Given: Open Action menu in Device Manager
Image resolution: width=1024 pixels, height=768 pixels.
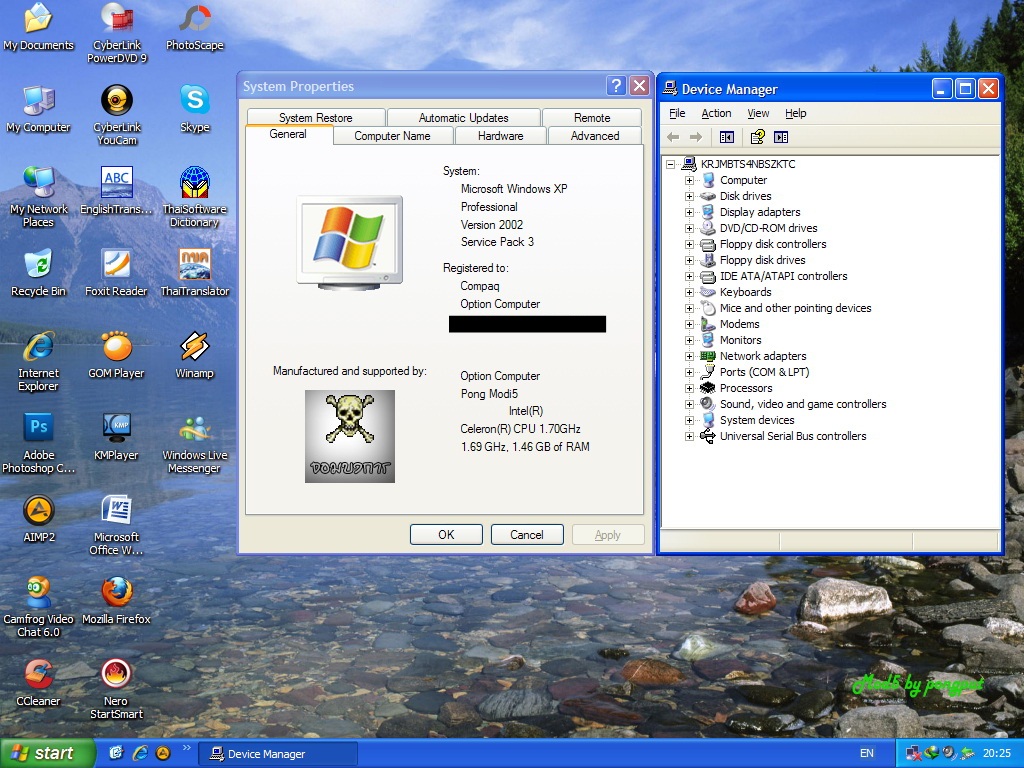Looking at the screenshot, I should point(716,114).
